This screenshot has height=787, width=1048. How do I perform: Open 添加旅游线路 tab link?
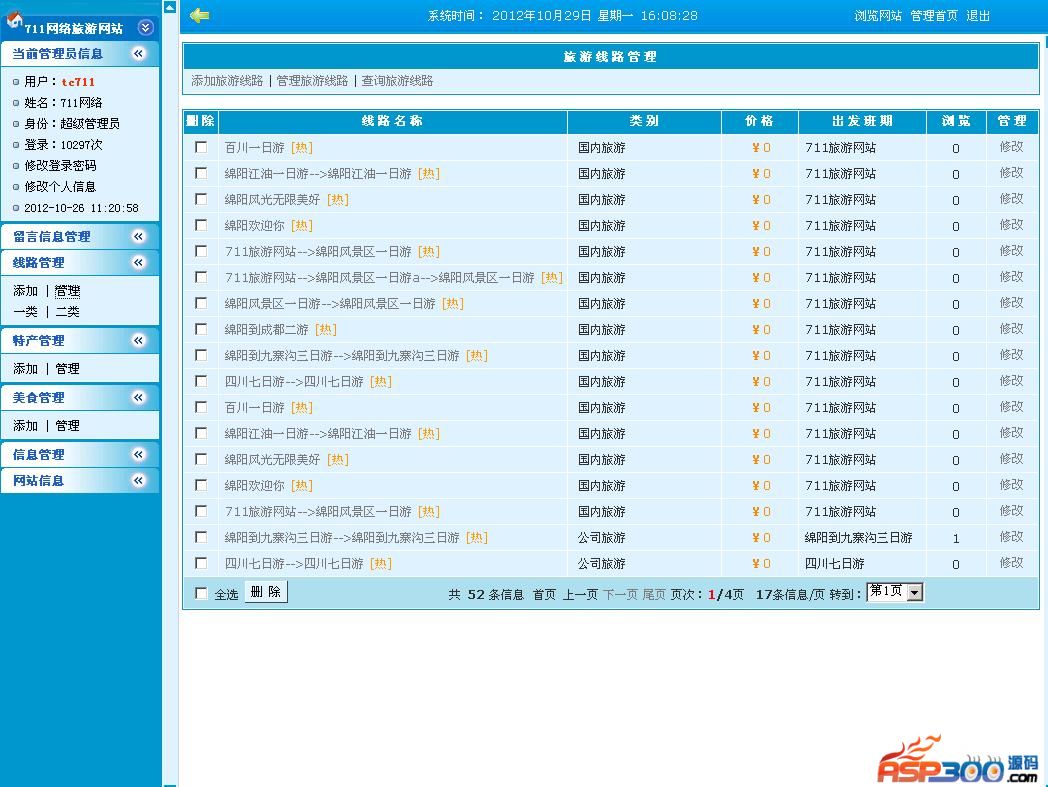(x=227, y=81)
